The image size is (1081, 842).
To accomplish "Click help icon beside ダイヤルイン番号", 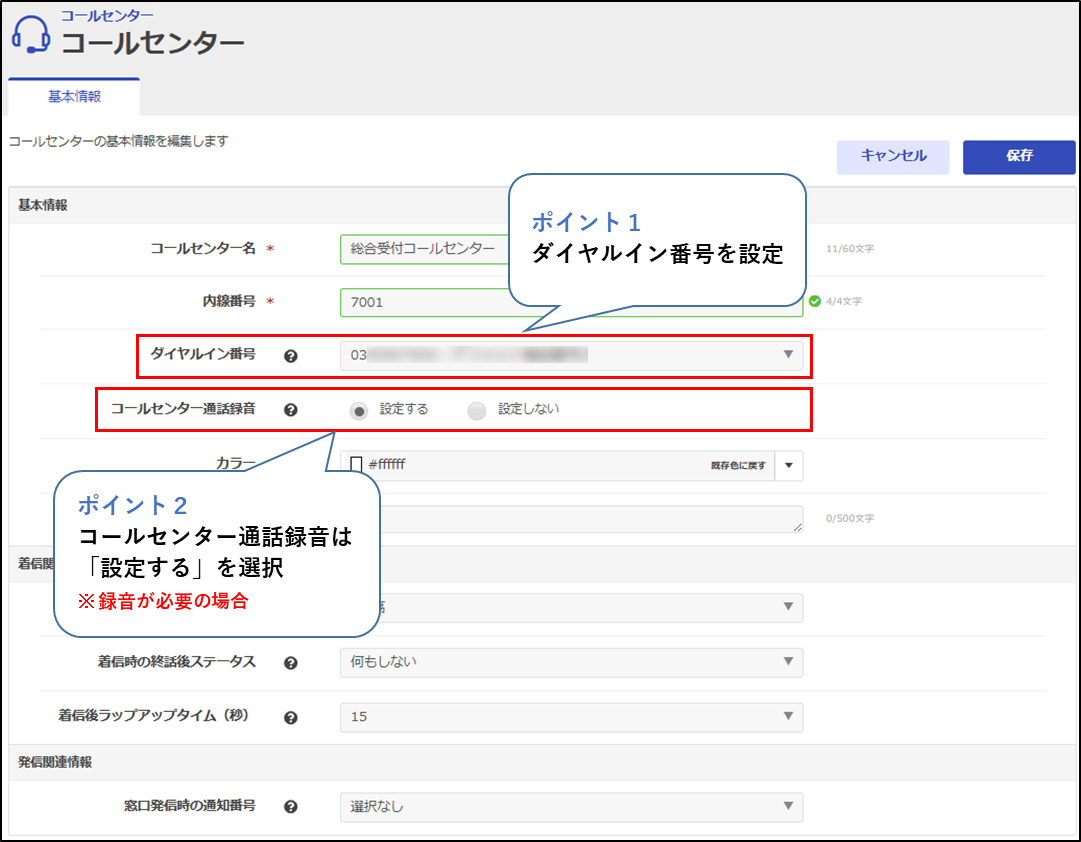I will (x=291, y=355).
